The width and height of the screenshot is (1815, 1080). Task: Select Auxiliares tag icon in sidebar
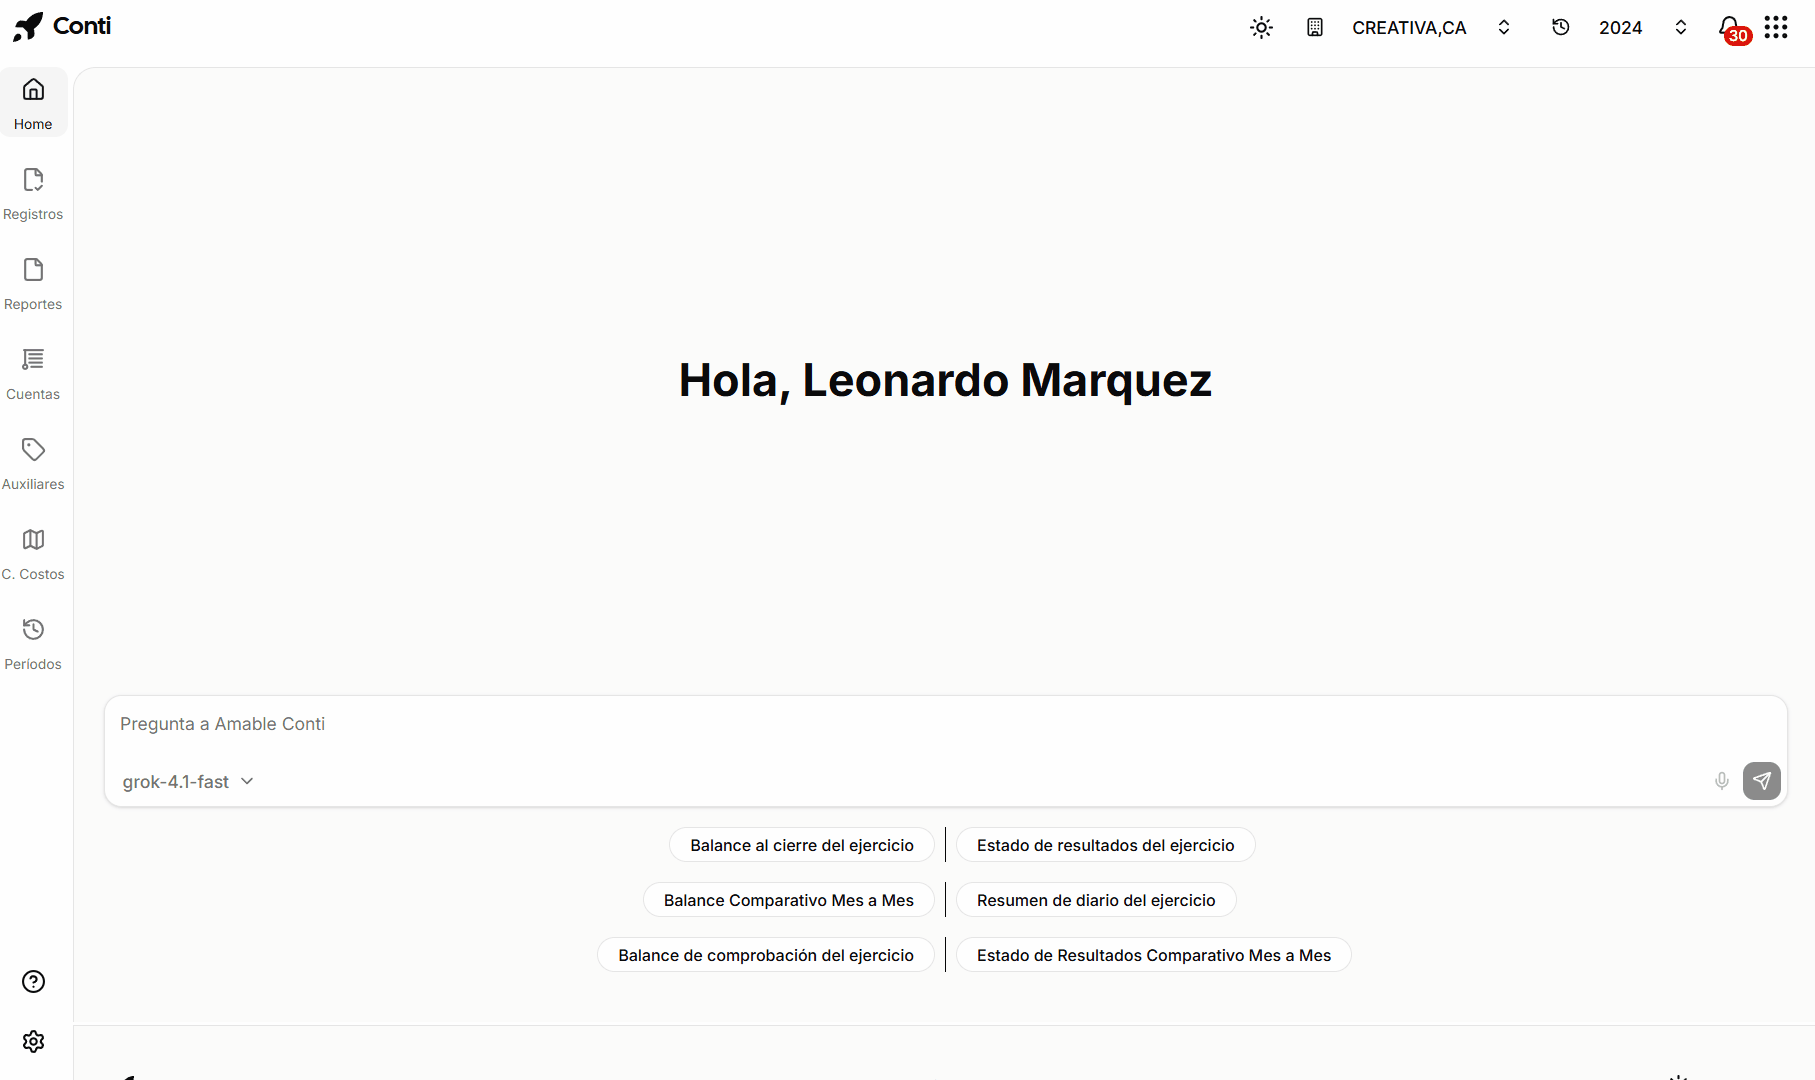pos(33,464)
